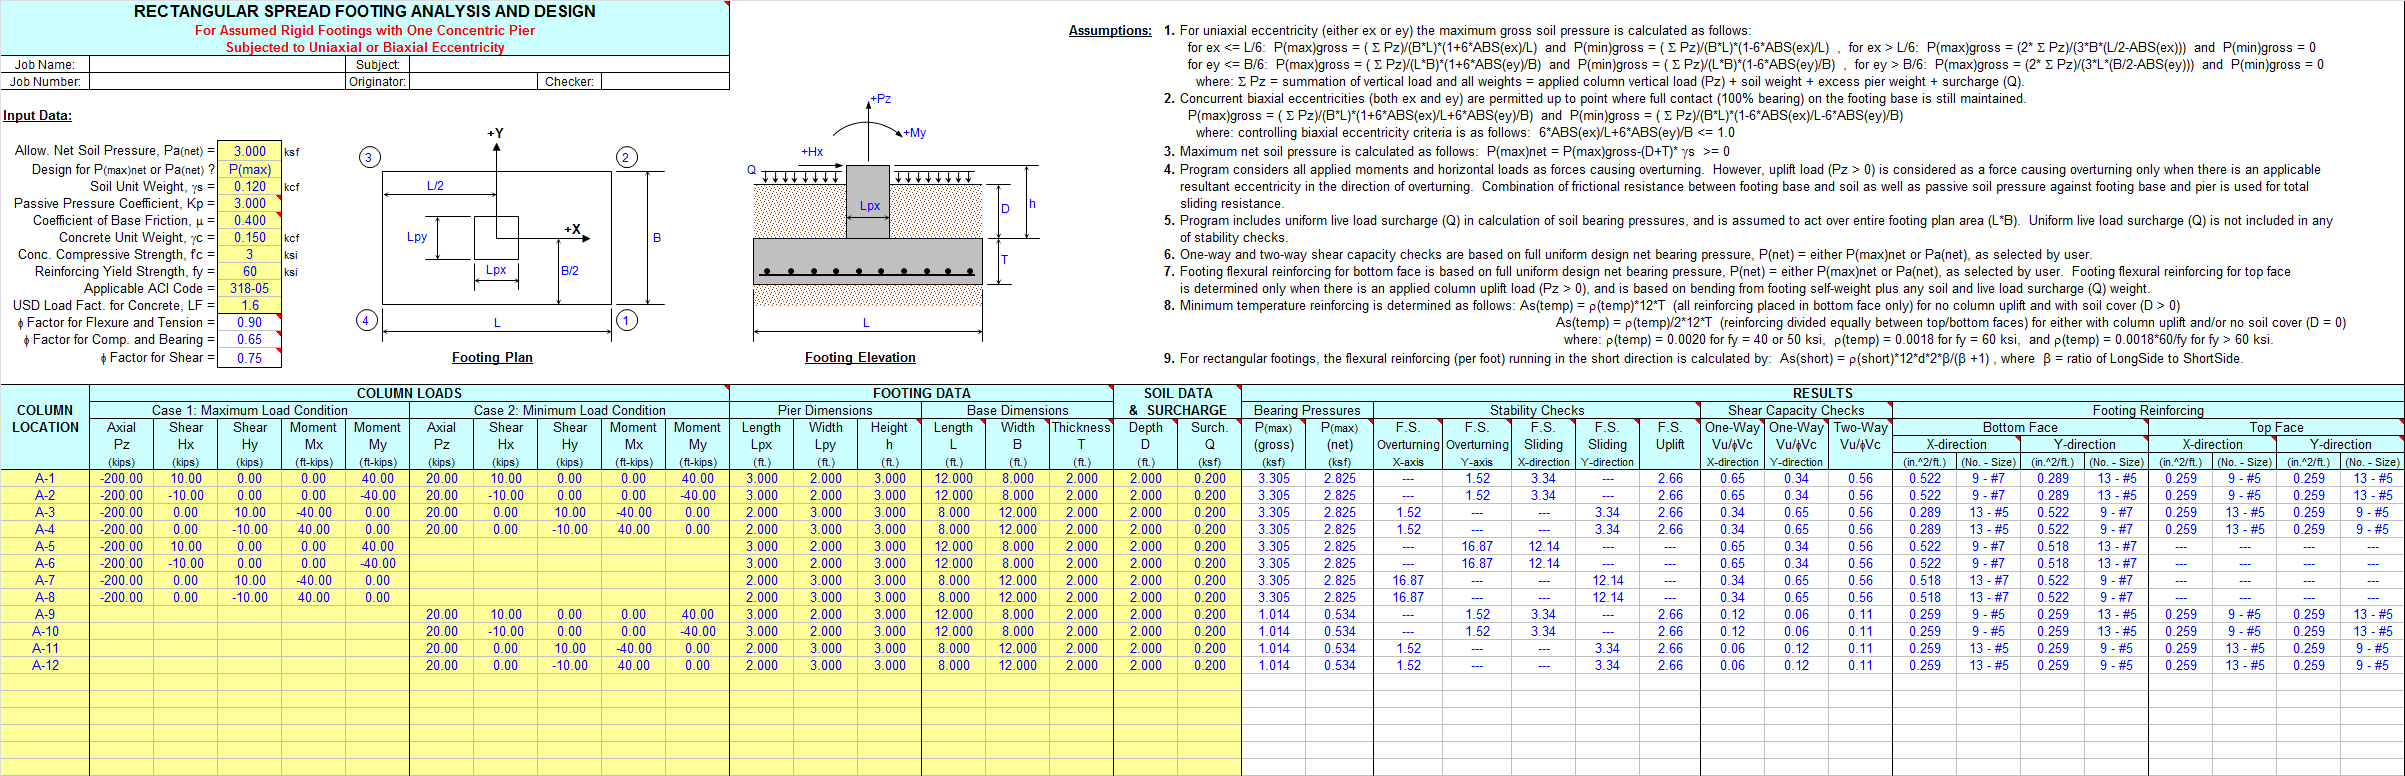
Task: Select the Case 2: Minimum Load Condition header
Action: (569, 410)
